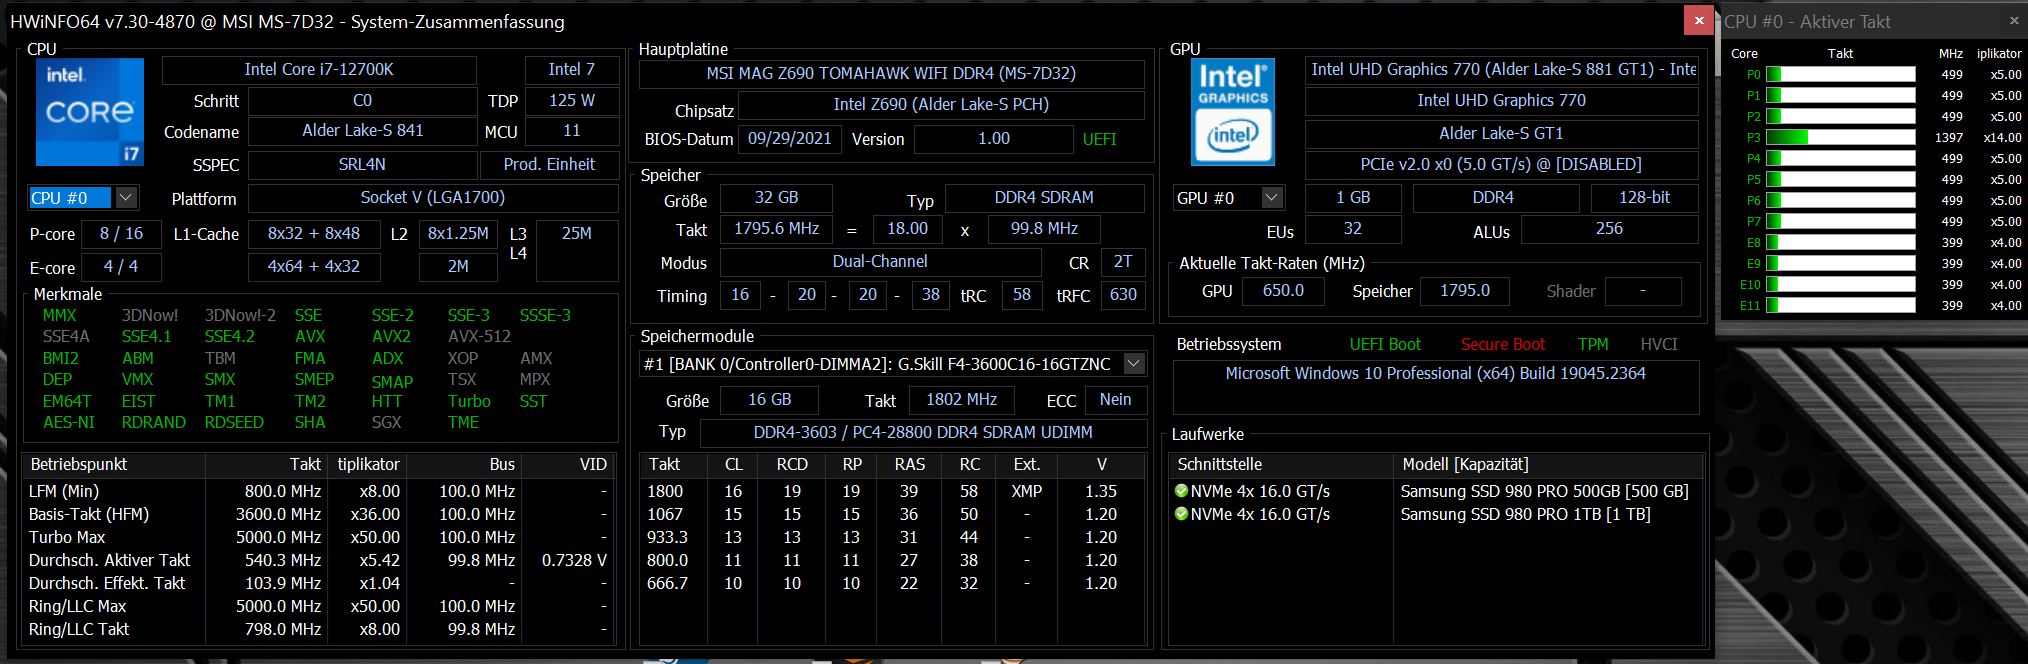Click the green UEFI label next to Version
The image size is (2028, 664).
(x=1099, y=139)
